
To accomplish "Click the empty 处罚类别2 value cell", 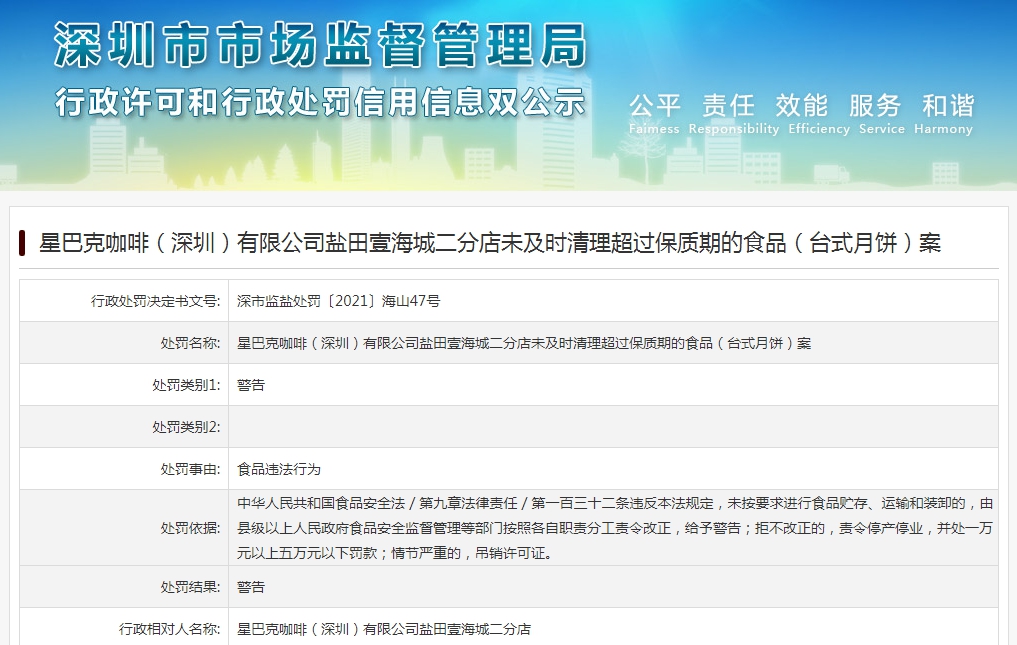I will [612, 427].
